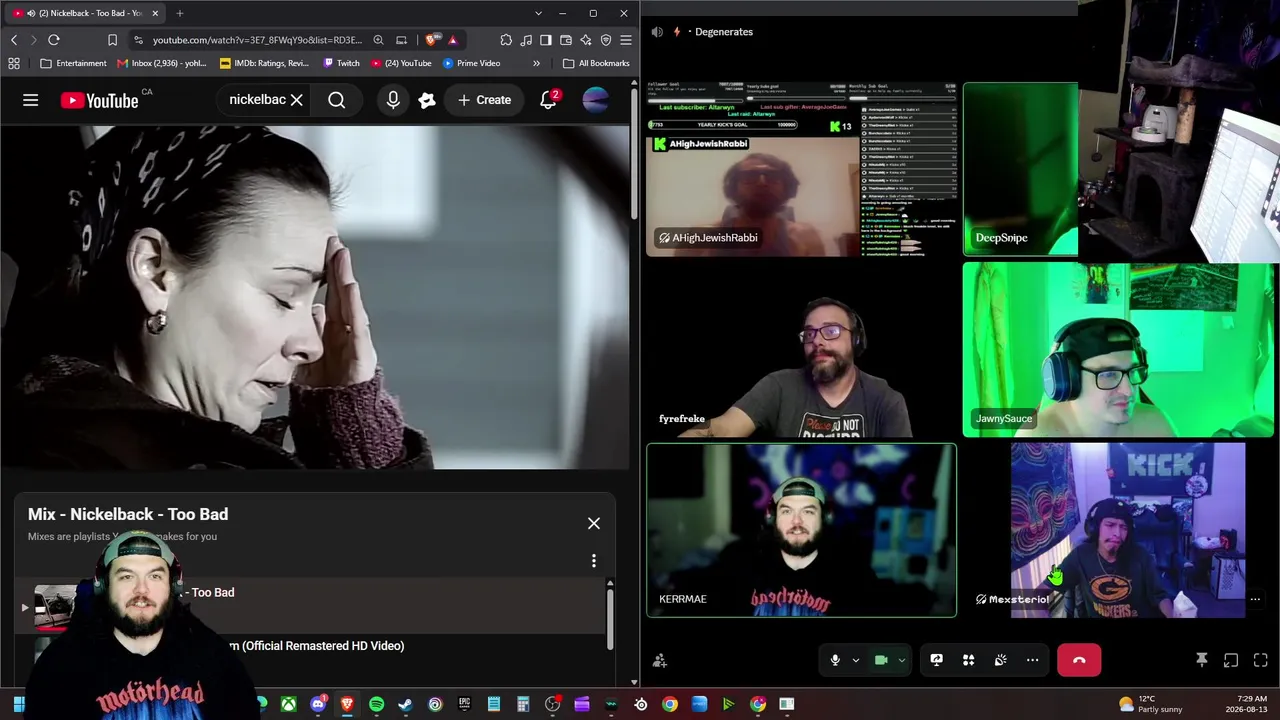Close the Nickelback YouTube tab

(x=155, y=13)
